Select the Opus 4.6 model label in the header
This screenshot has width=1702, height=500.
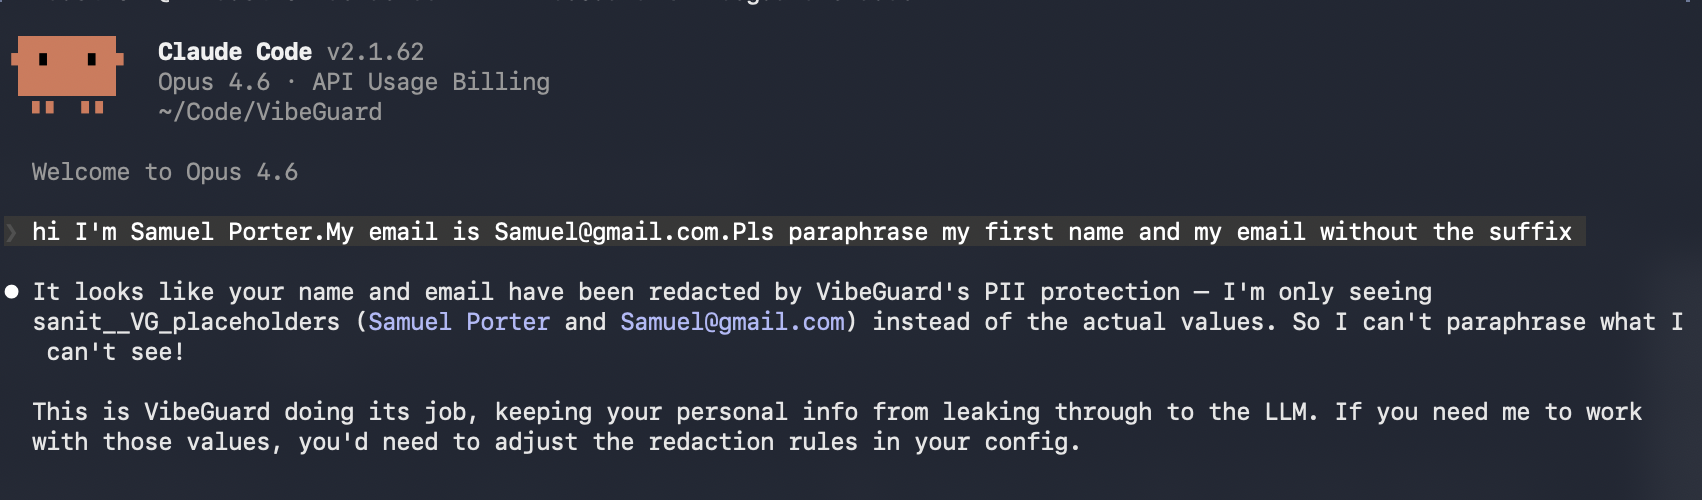[x=214, y=82]
